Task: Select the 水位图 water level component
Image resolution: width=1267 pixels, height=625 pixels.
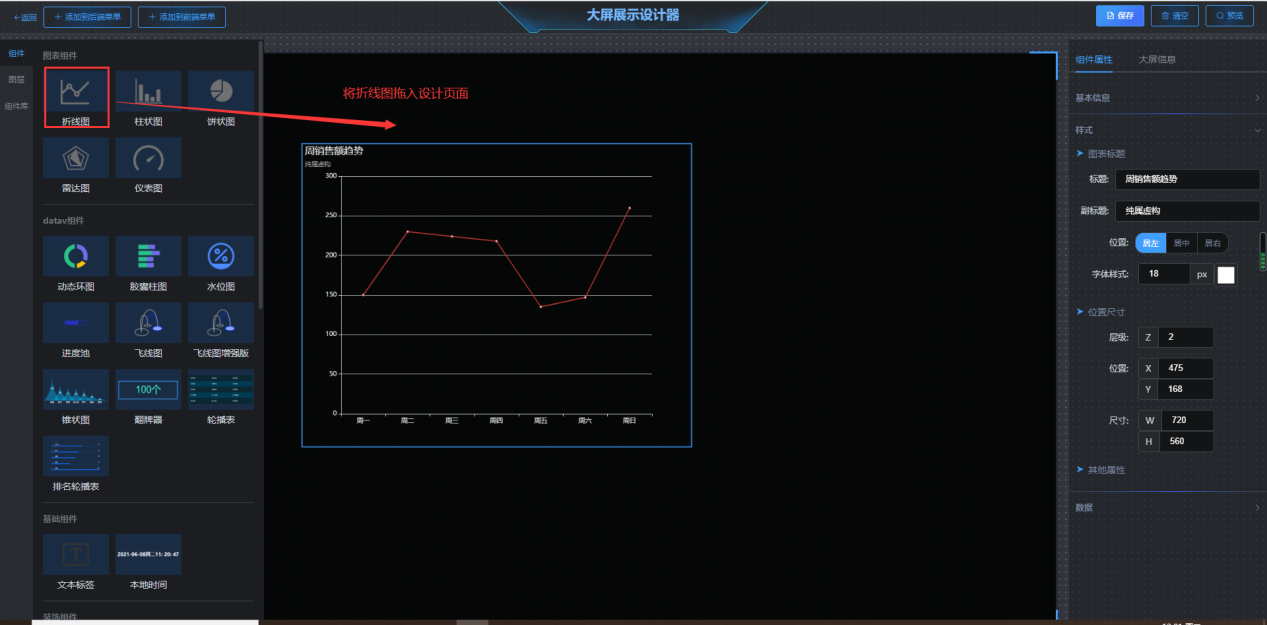Action: [x=220, y=264]
